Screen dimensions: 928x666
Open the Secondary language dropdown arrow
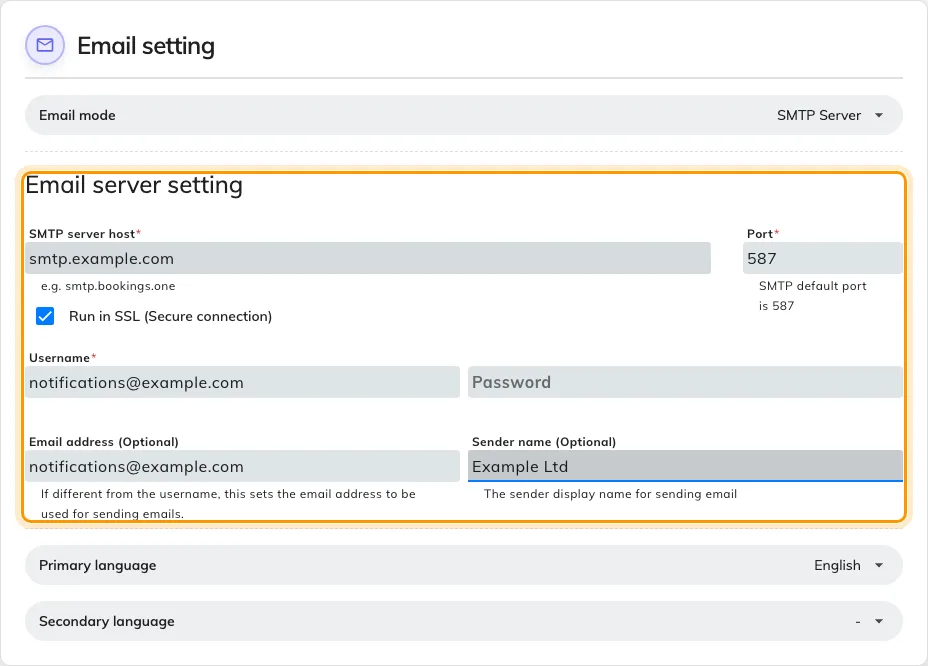(x=879, y=621)
